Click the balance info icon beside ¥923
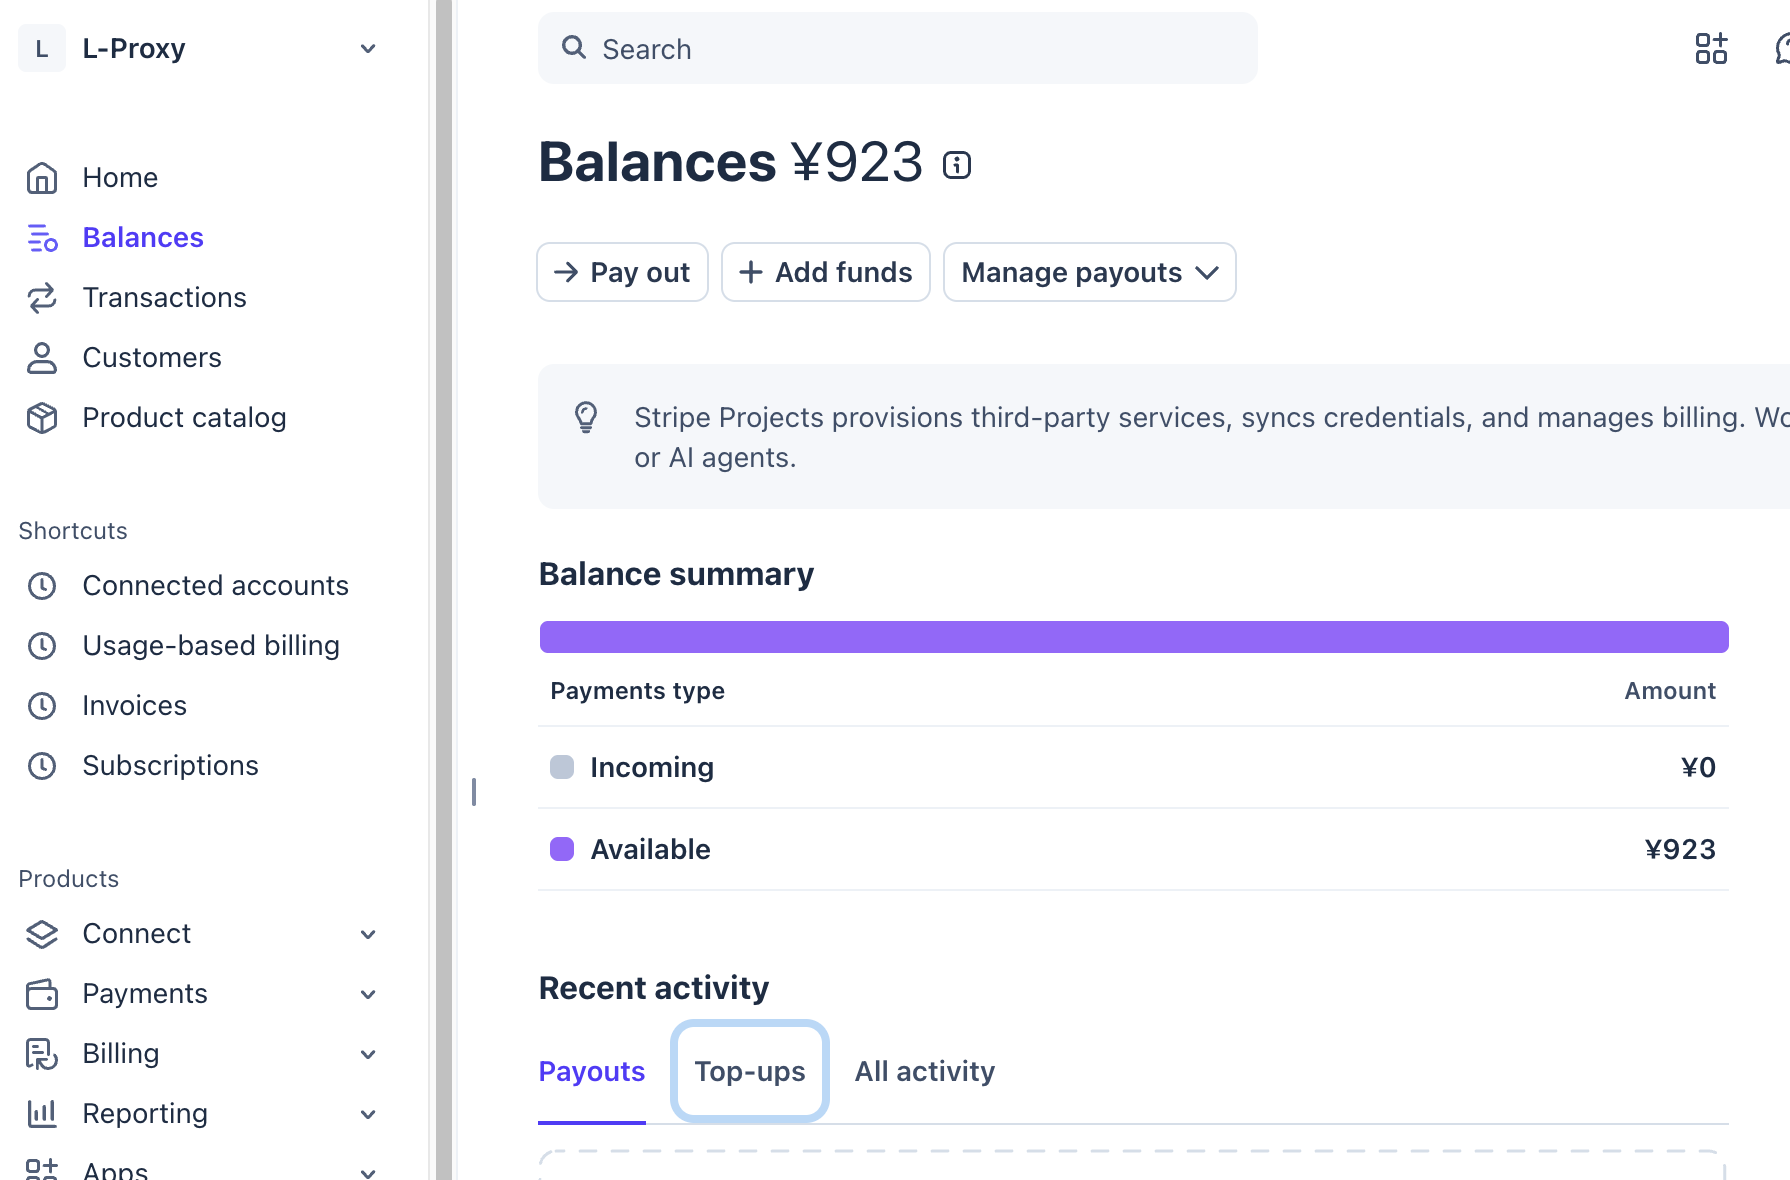 click(x=957, y=165)
